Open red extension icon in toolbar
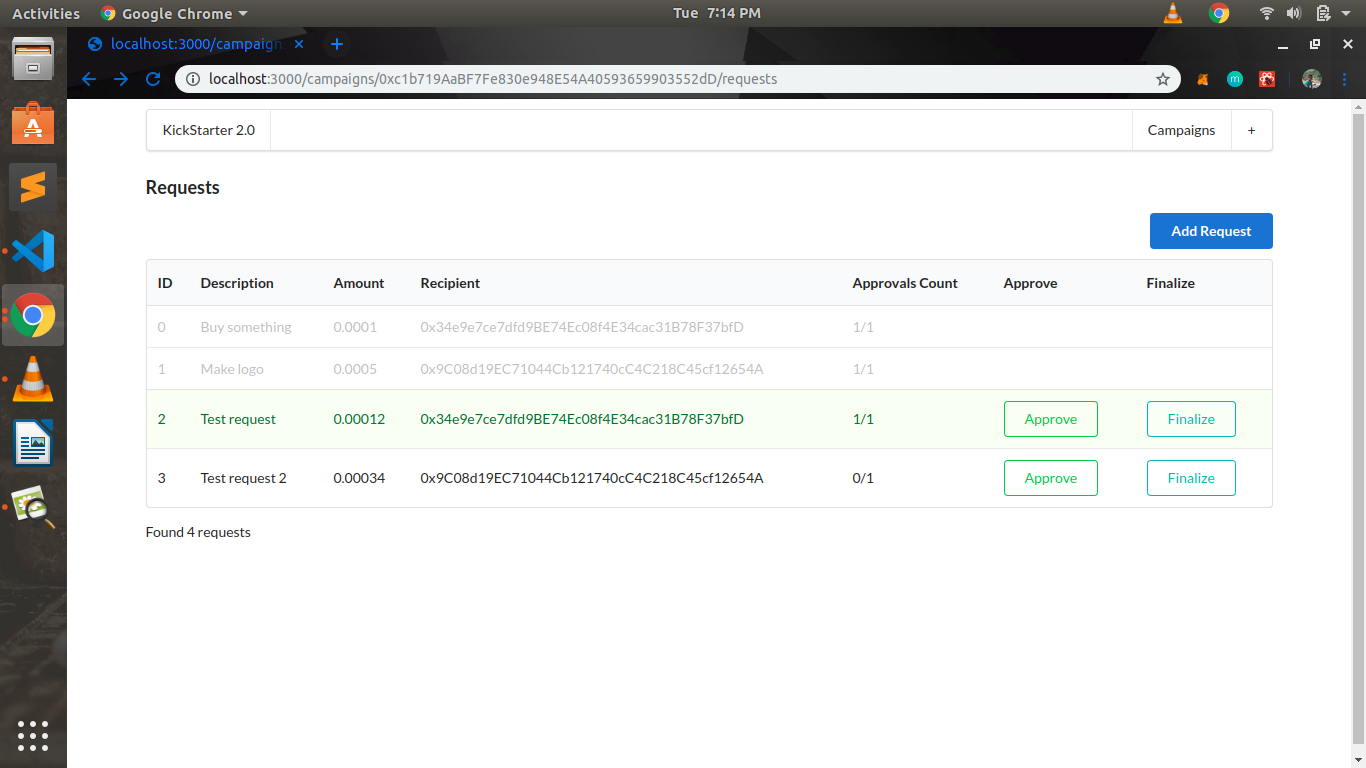The height and width of the screenshot is (768, 1366). click(x=1267, y=79)
